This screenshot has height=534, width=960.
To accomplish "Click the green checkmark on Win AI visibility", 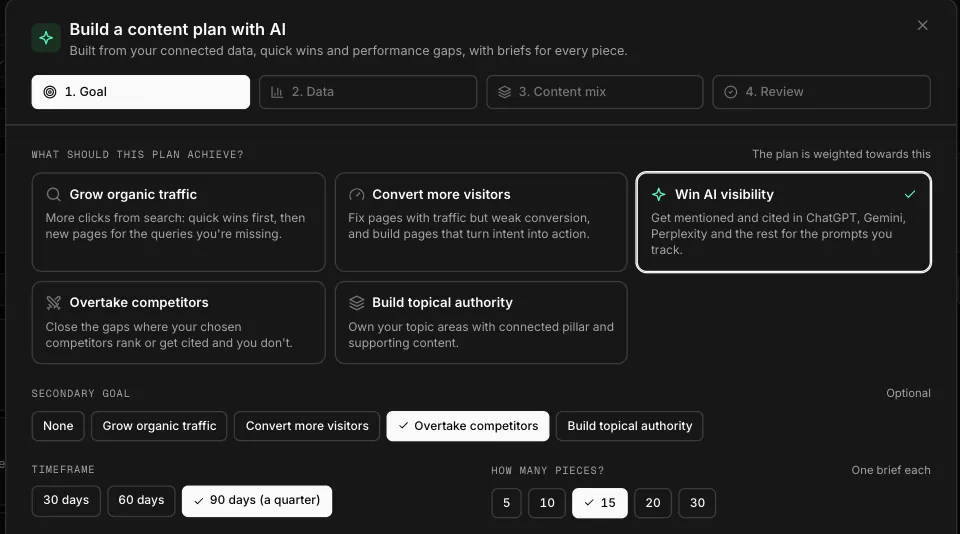I will [910, 194].
